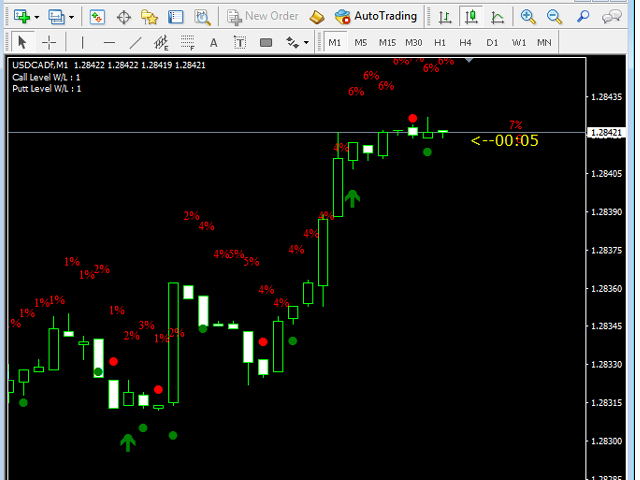The width and height of the screenshot is (640, 480).
Task: Switch chart to line chart mode
Action: click(497, 16)
